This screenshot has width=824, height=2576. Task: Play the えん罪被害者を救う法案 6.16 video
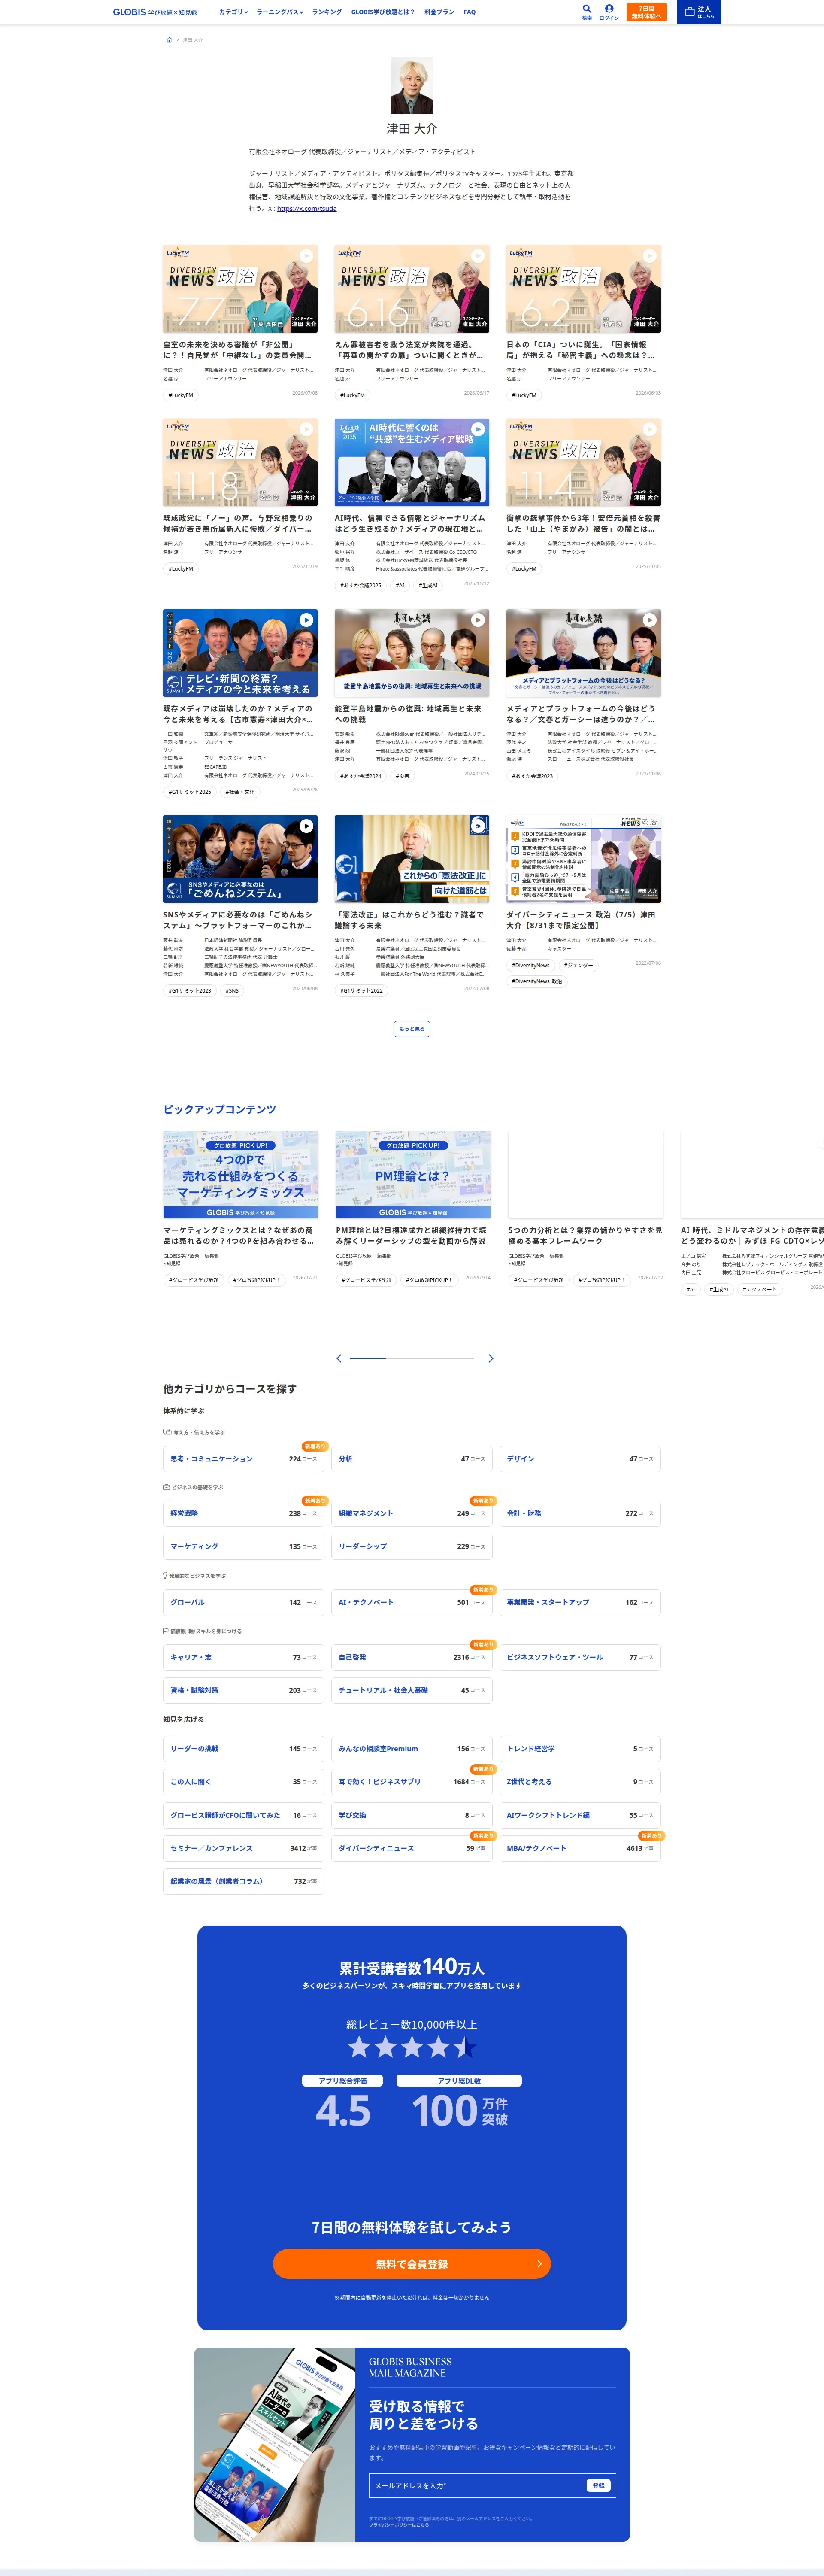(478, 256)
